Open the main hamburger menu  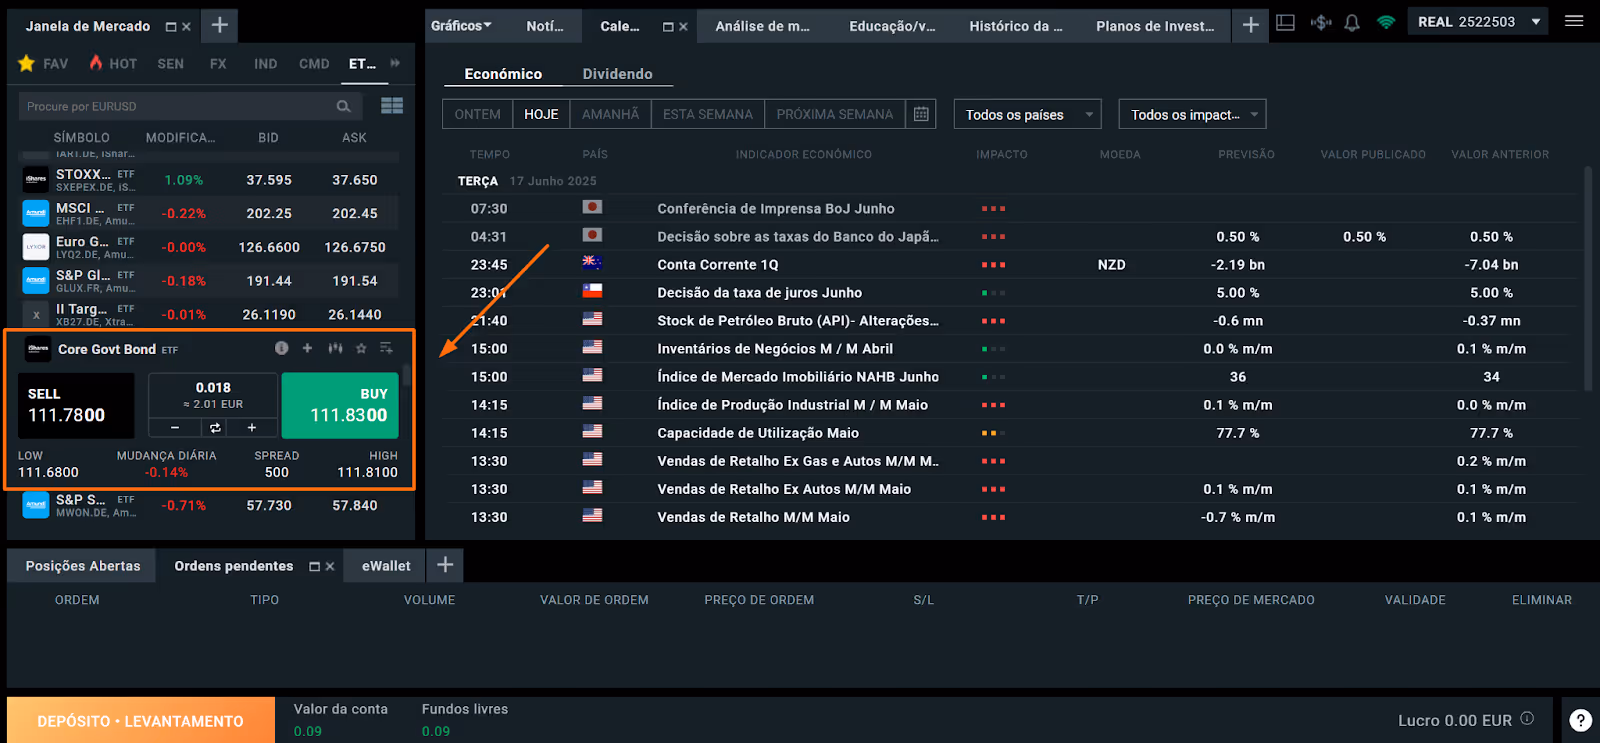[x=1574, y=21]
